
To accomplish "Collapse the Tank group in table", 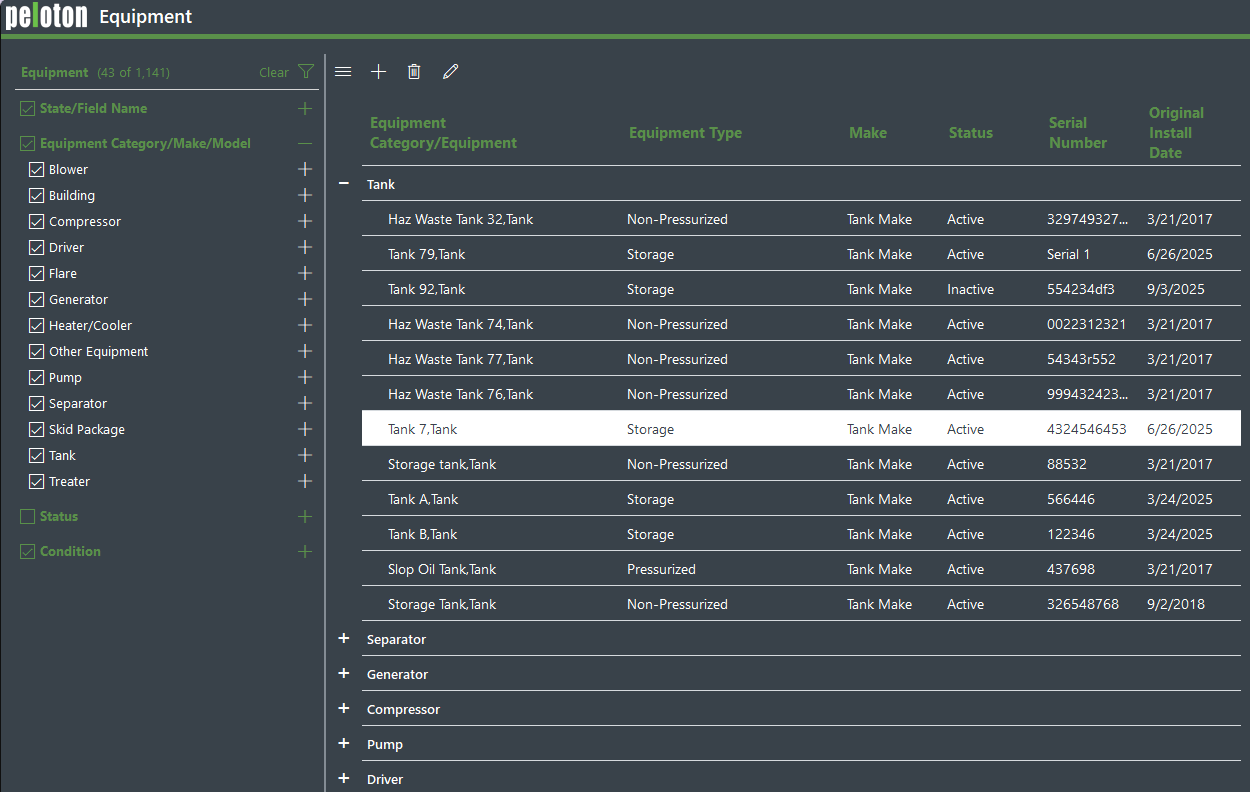I will click(x=344, y=184).
